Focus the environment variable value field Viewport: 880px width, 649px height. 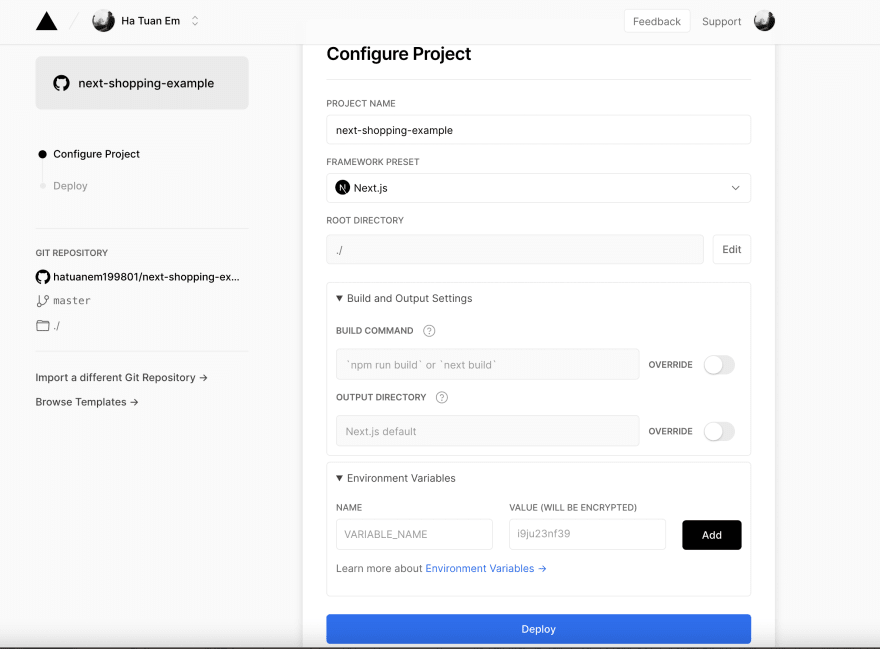tap(587, 534)
